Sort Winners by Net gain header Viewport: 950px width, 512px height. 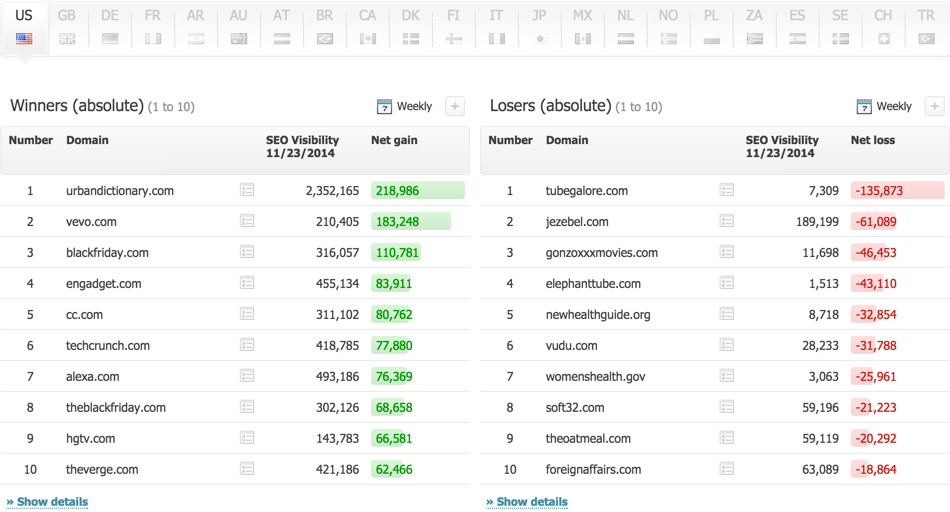pyautogui.click(x=394, y=140)
